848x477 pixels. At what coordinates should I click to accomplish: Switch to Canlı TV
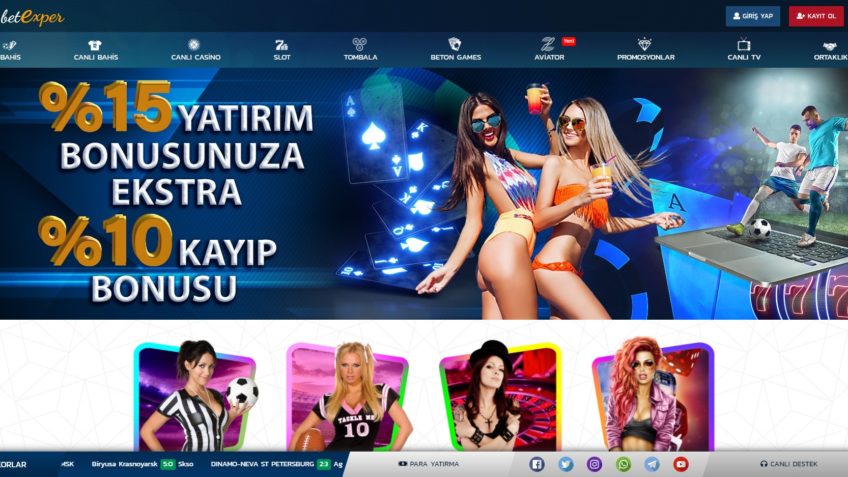744,50
